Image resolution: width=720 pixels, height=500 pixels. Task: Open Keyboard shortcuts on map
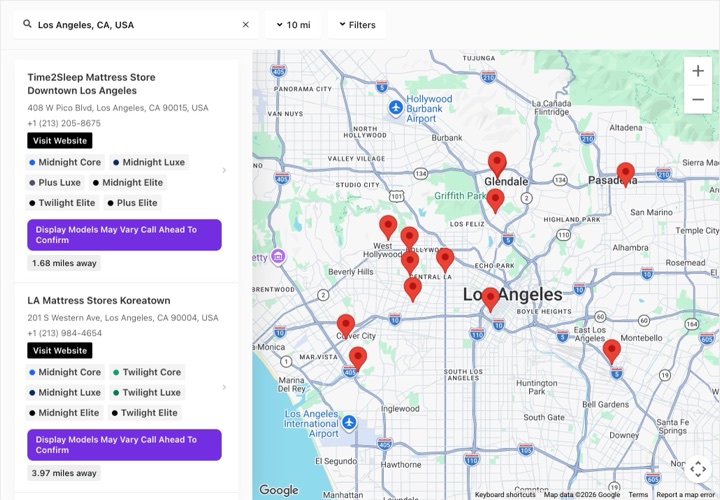tap(505, 494)
